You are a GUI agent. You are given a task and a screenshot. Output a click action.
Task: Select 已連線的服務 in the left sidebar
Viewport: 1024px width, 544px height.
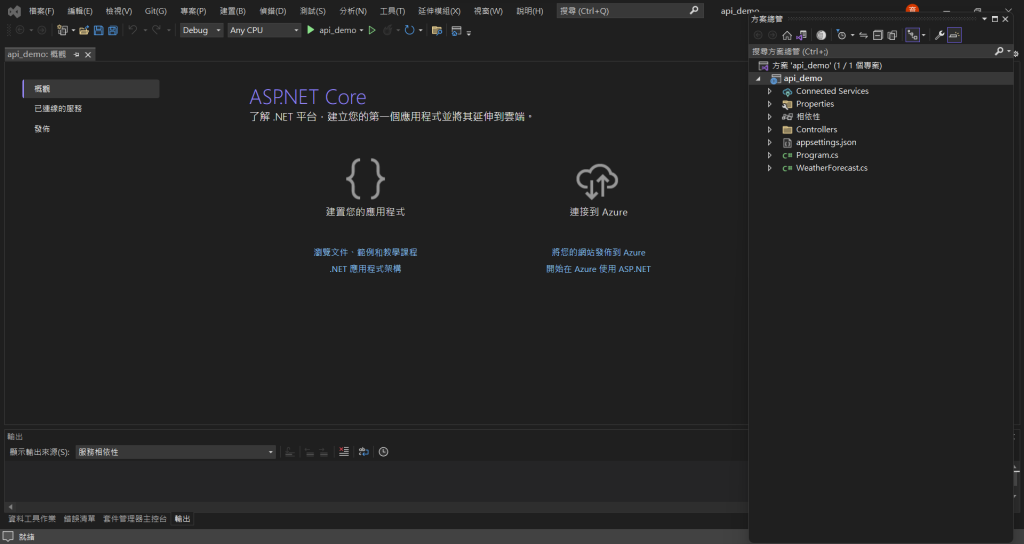pyautogui.click(x=58, y=108)
